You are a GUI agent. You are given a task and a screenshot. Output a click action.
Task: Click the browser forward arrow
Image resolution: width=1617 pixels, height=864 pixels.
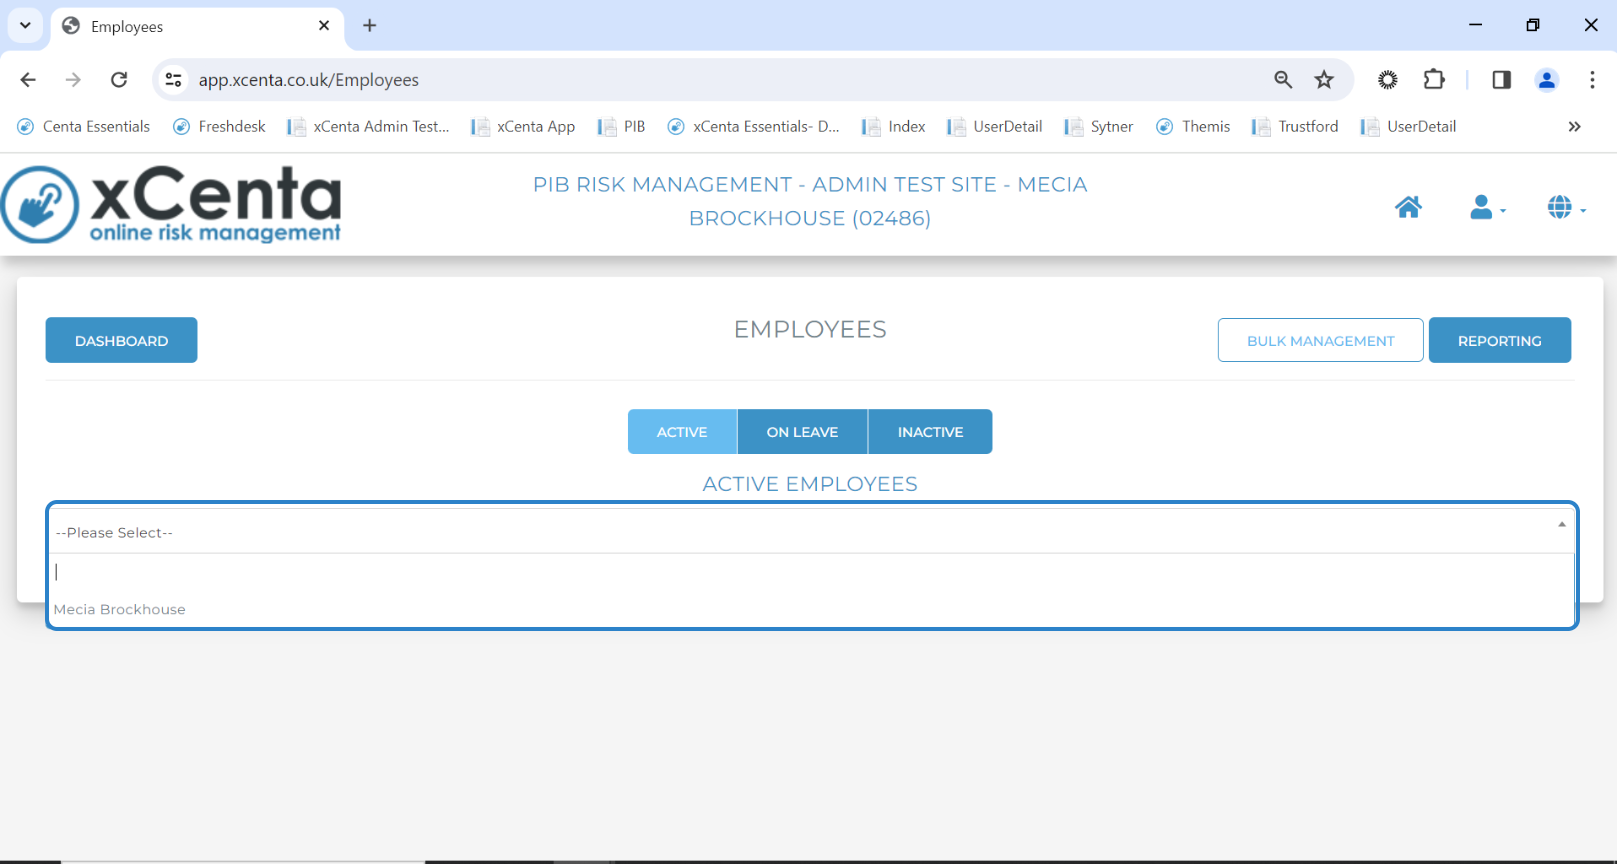tap(73, 80)
